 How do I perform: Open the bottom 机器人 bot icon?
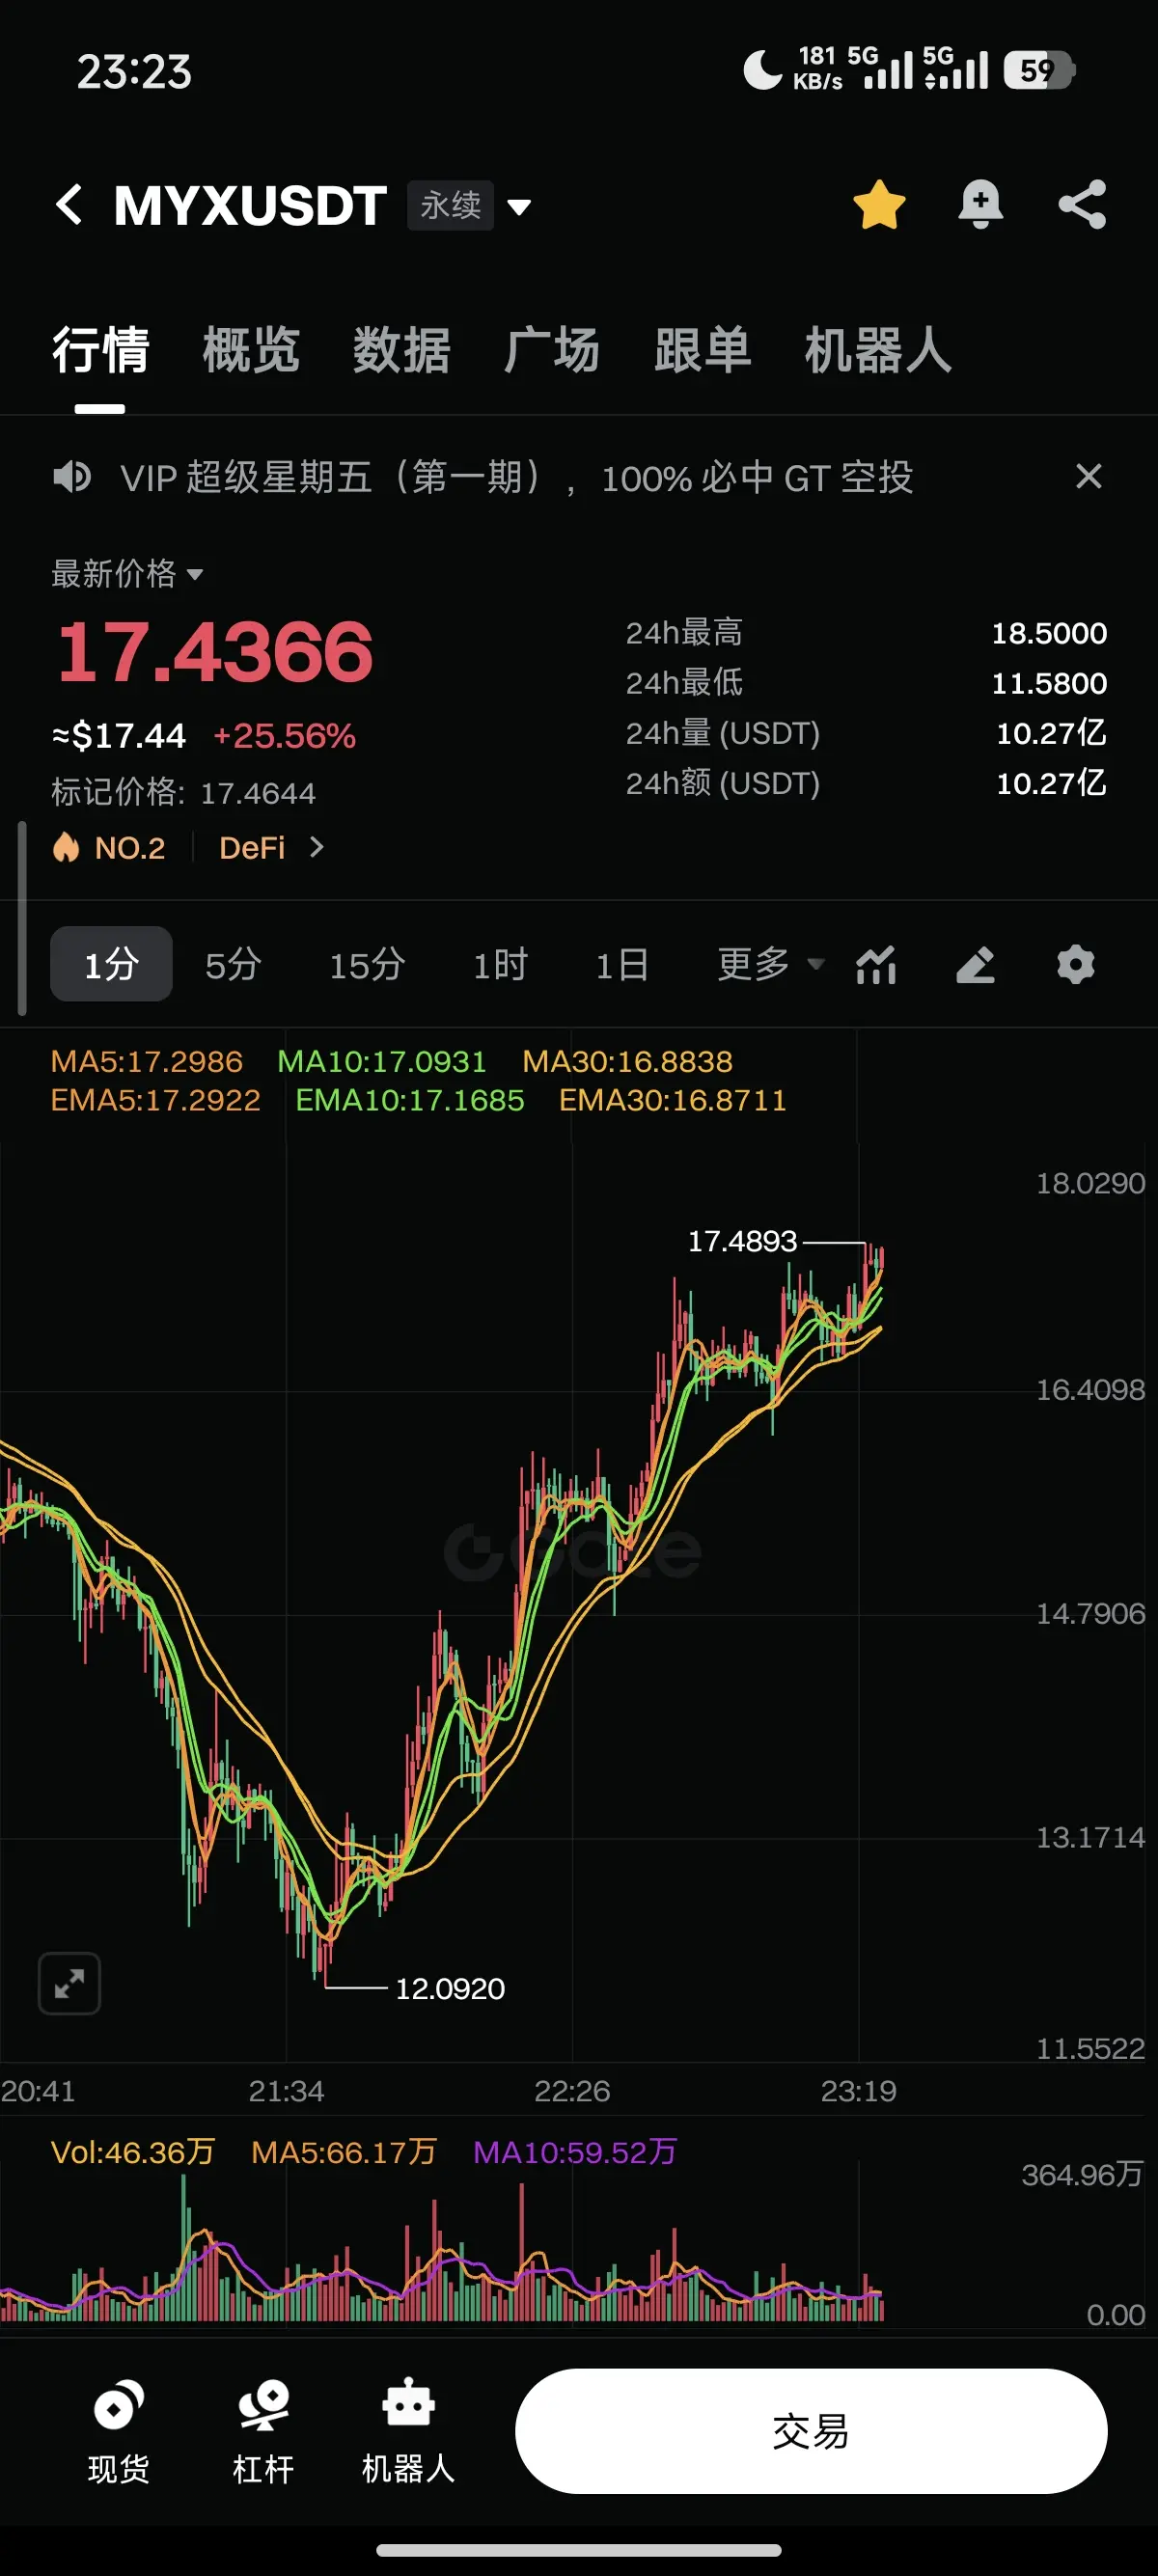coord(408,2430)
